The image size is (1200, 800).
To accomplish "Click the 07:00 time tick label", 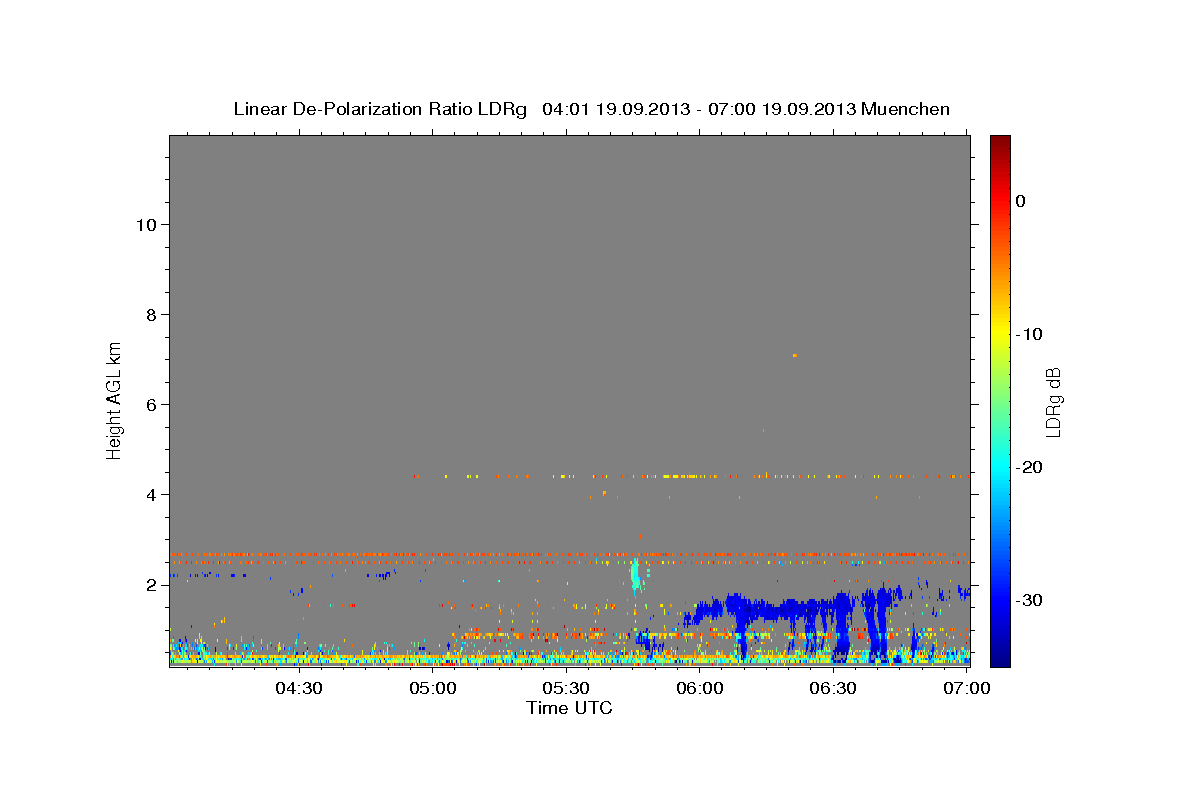I will click(966, 689).
